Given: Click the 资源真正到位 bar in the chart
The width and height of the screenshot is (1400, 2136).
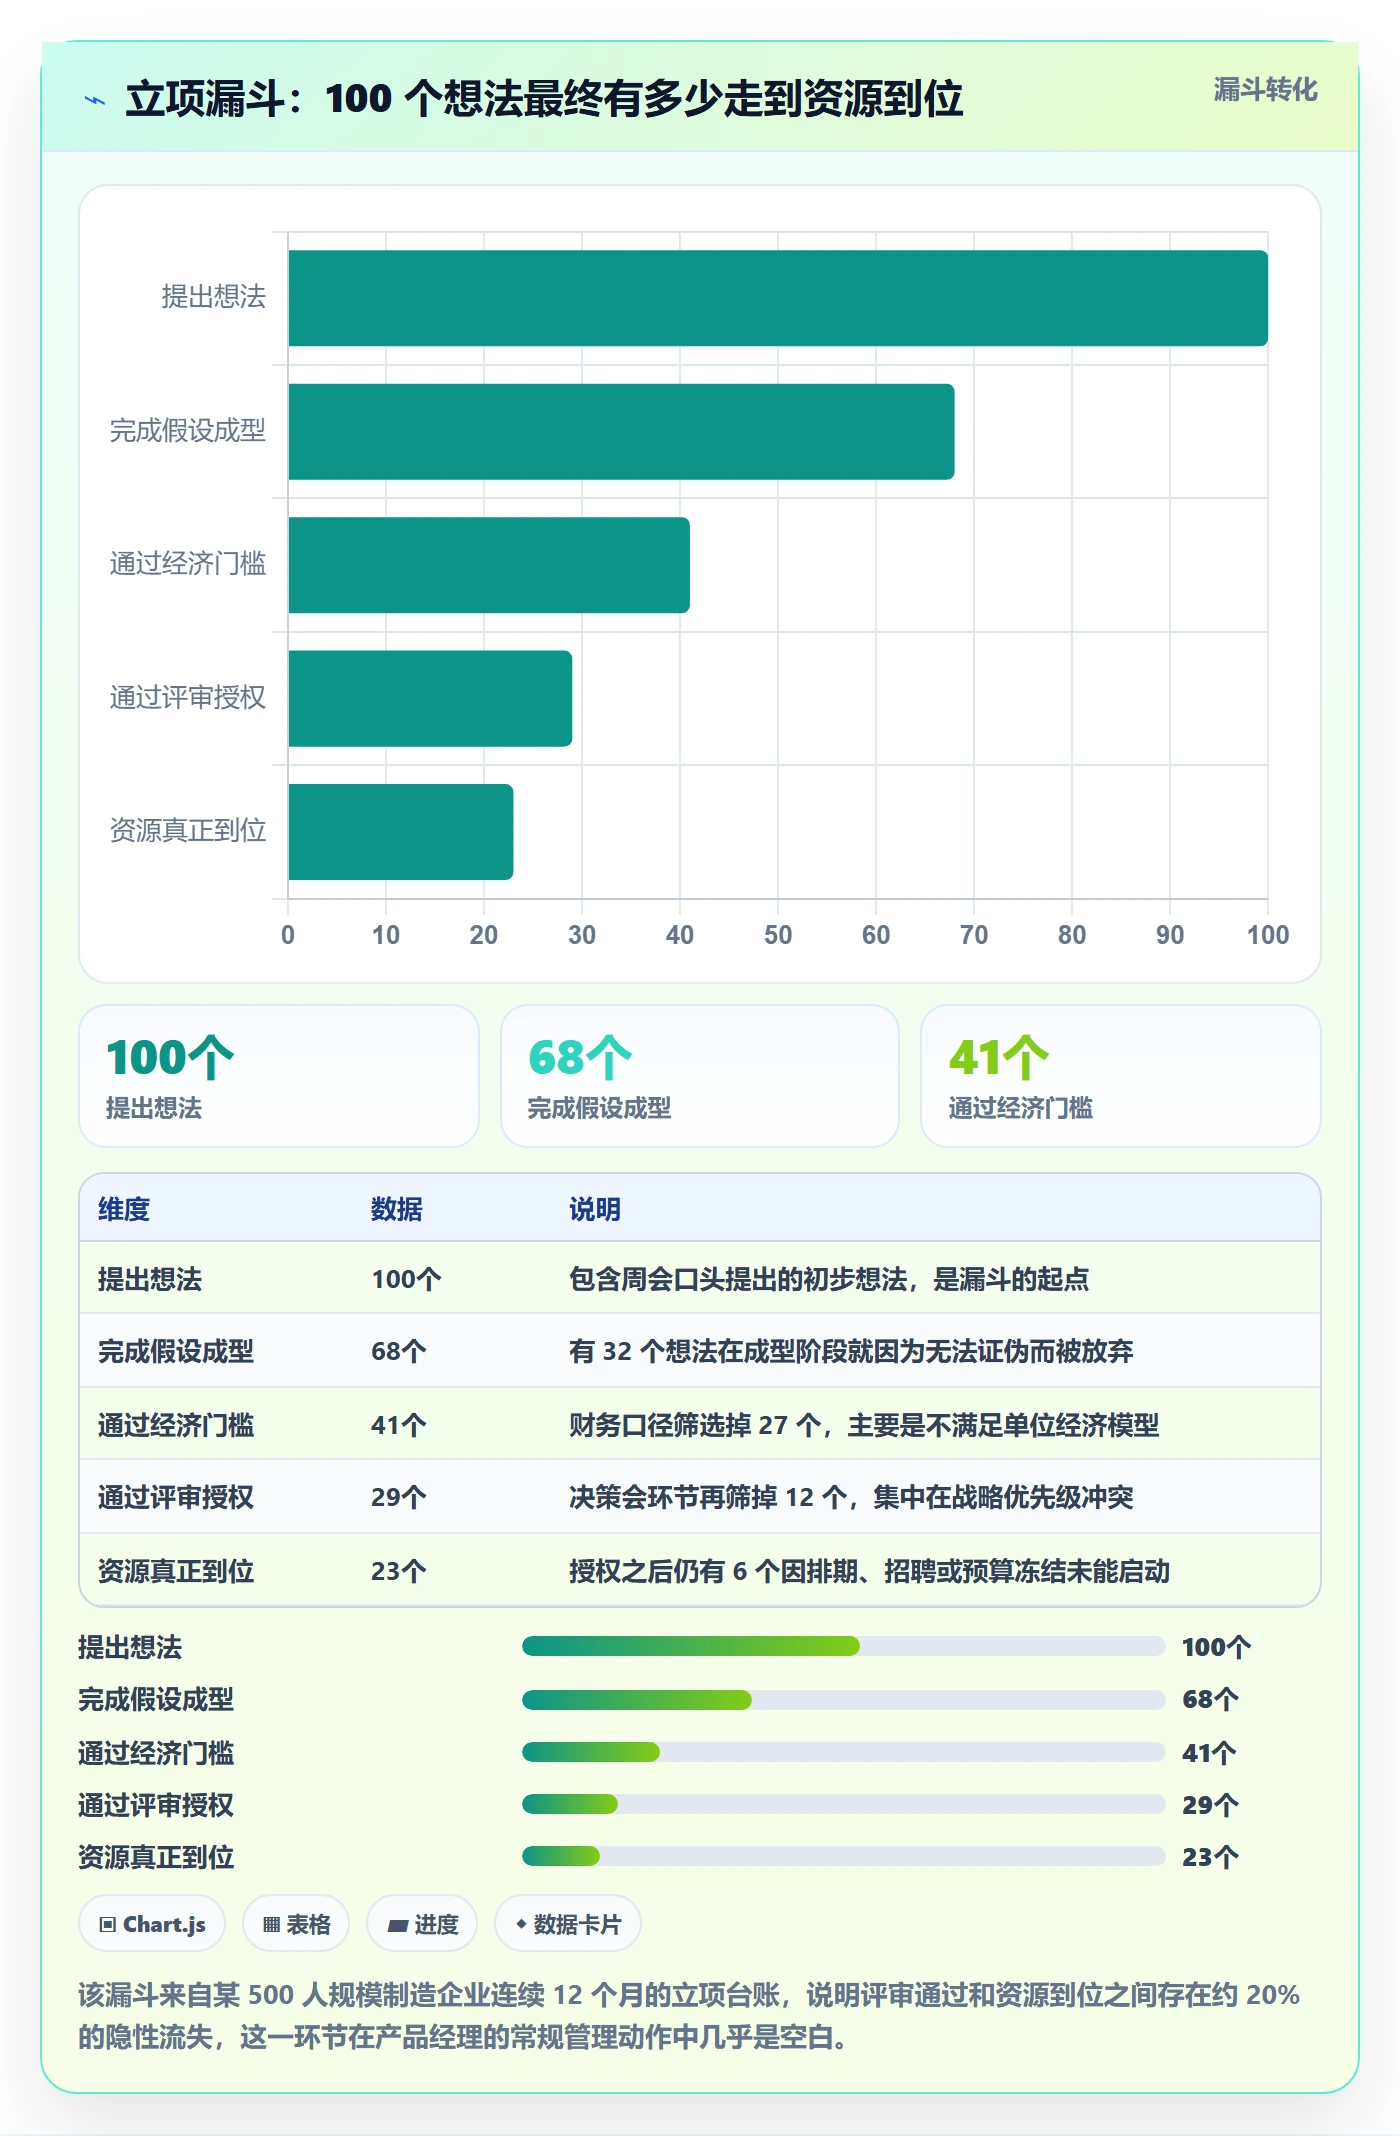Looking at the screenshot, I should (x=401, y=832).
